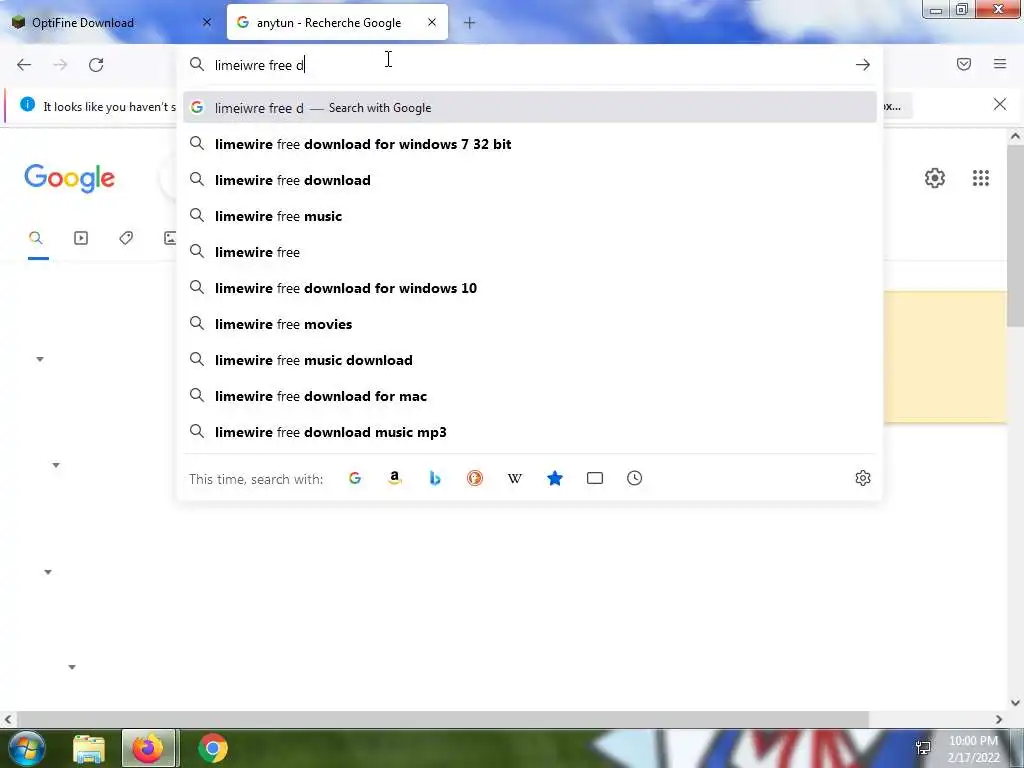Pick the 'limewire free download' suggestion
Viewport: 1024px width, 768px height.
point(530,180)
